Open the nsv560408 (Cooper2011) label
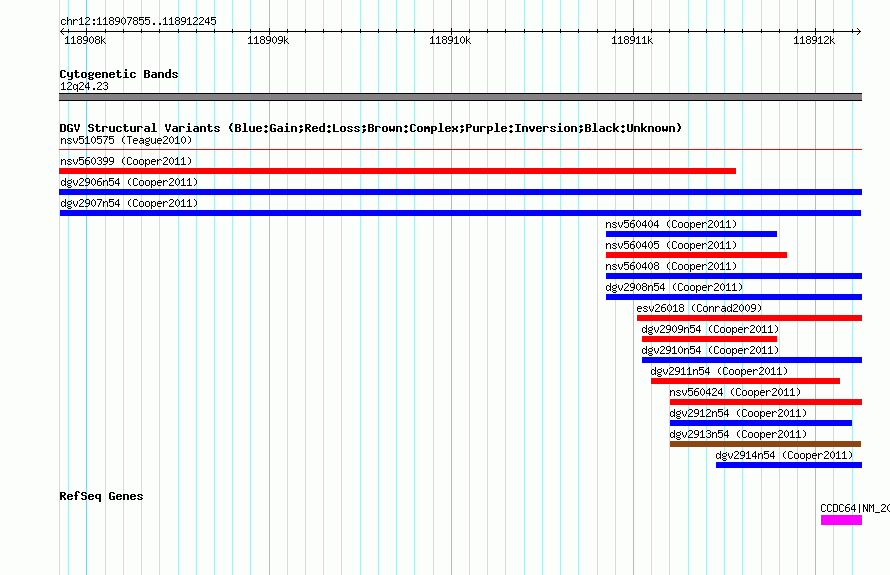 pos(671,266)
